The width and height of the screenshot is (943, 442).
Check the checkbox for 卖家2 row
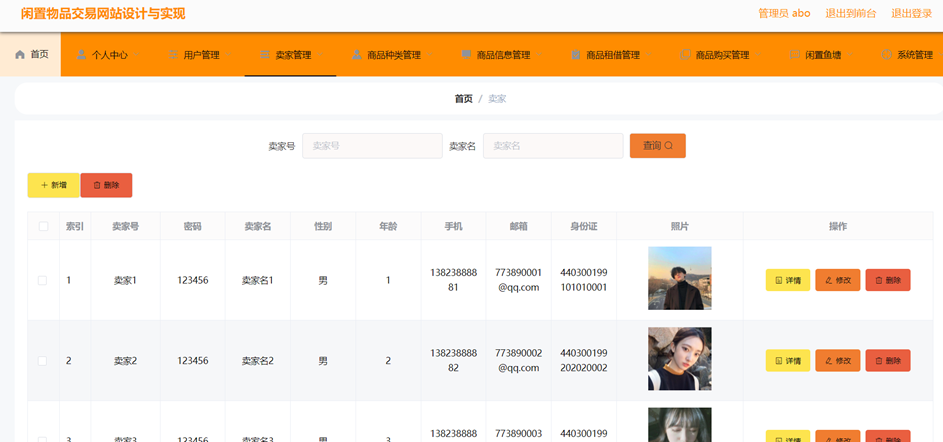coord(43,361)
